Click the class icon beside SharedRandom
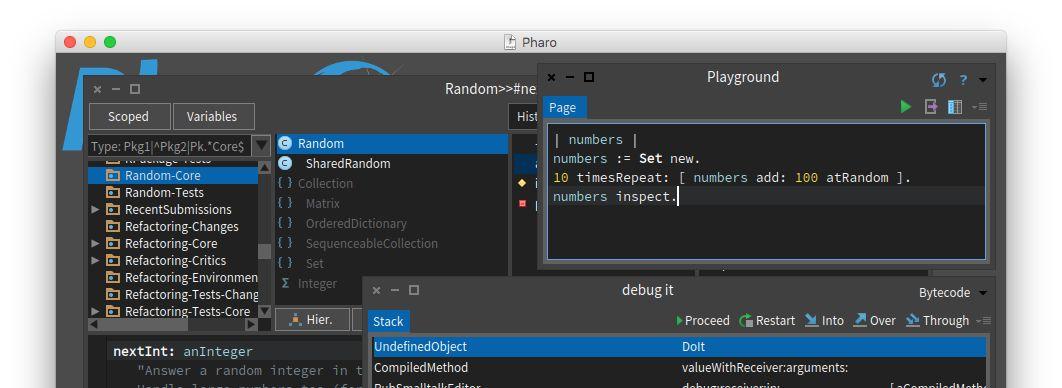The image size is (1062, 388). coord(285,163)
